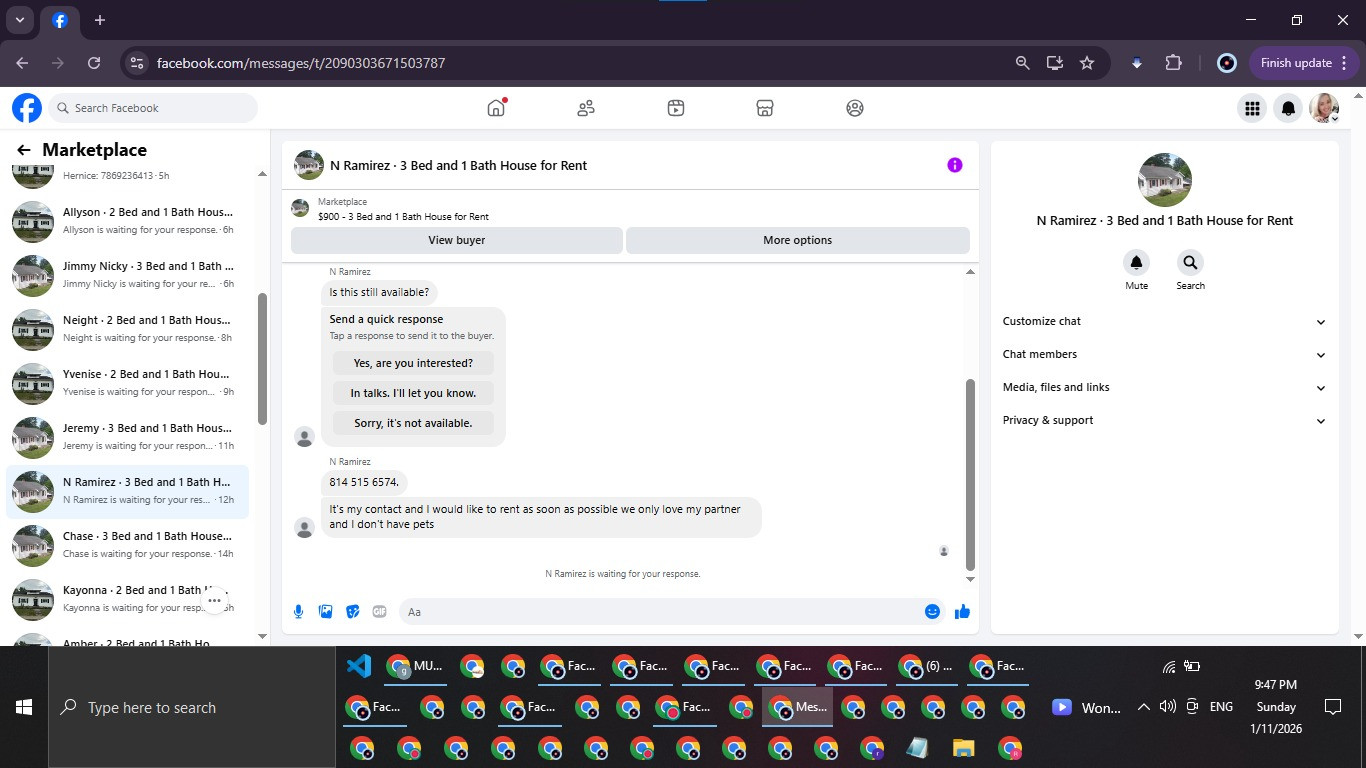Expand Media, files and links section
Image resolution: width=1366 pixels, height=768 pixels.
[1165, 387]
